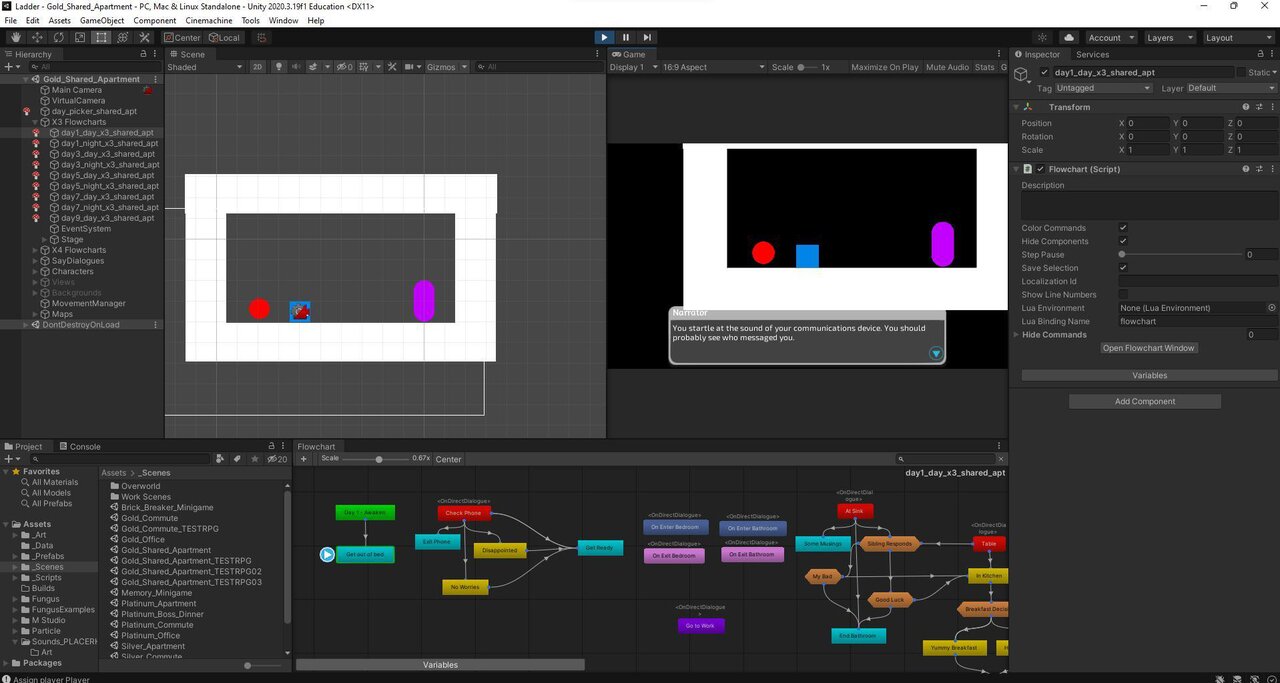Collapse the X3 Flowcharts tree node
The image size is (1280, 683).
[x=35, y=122]
